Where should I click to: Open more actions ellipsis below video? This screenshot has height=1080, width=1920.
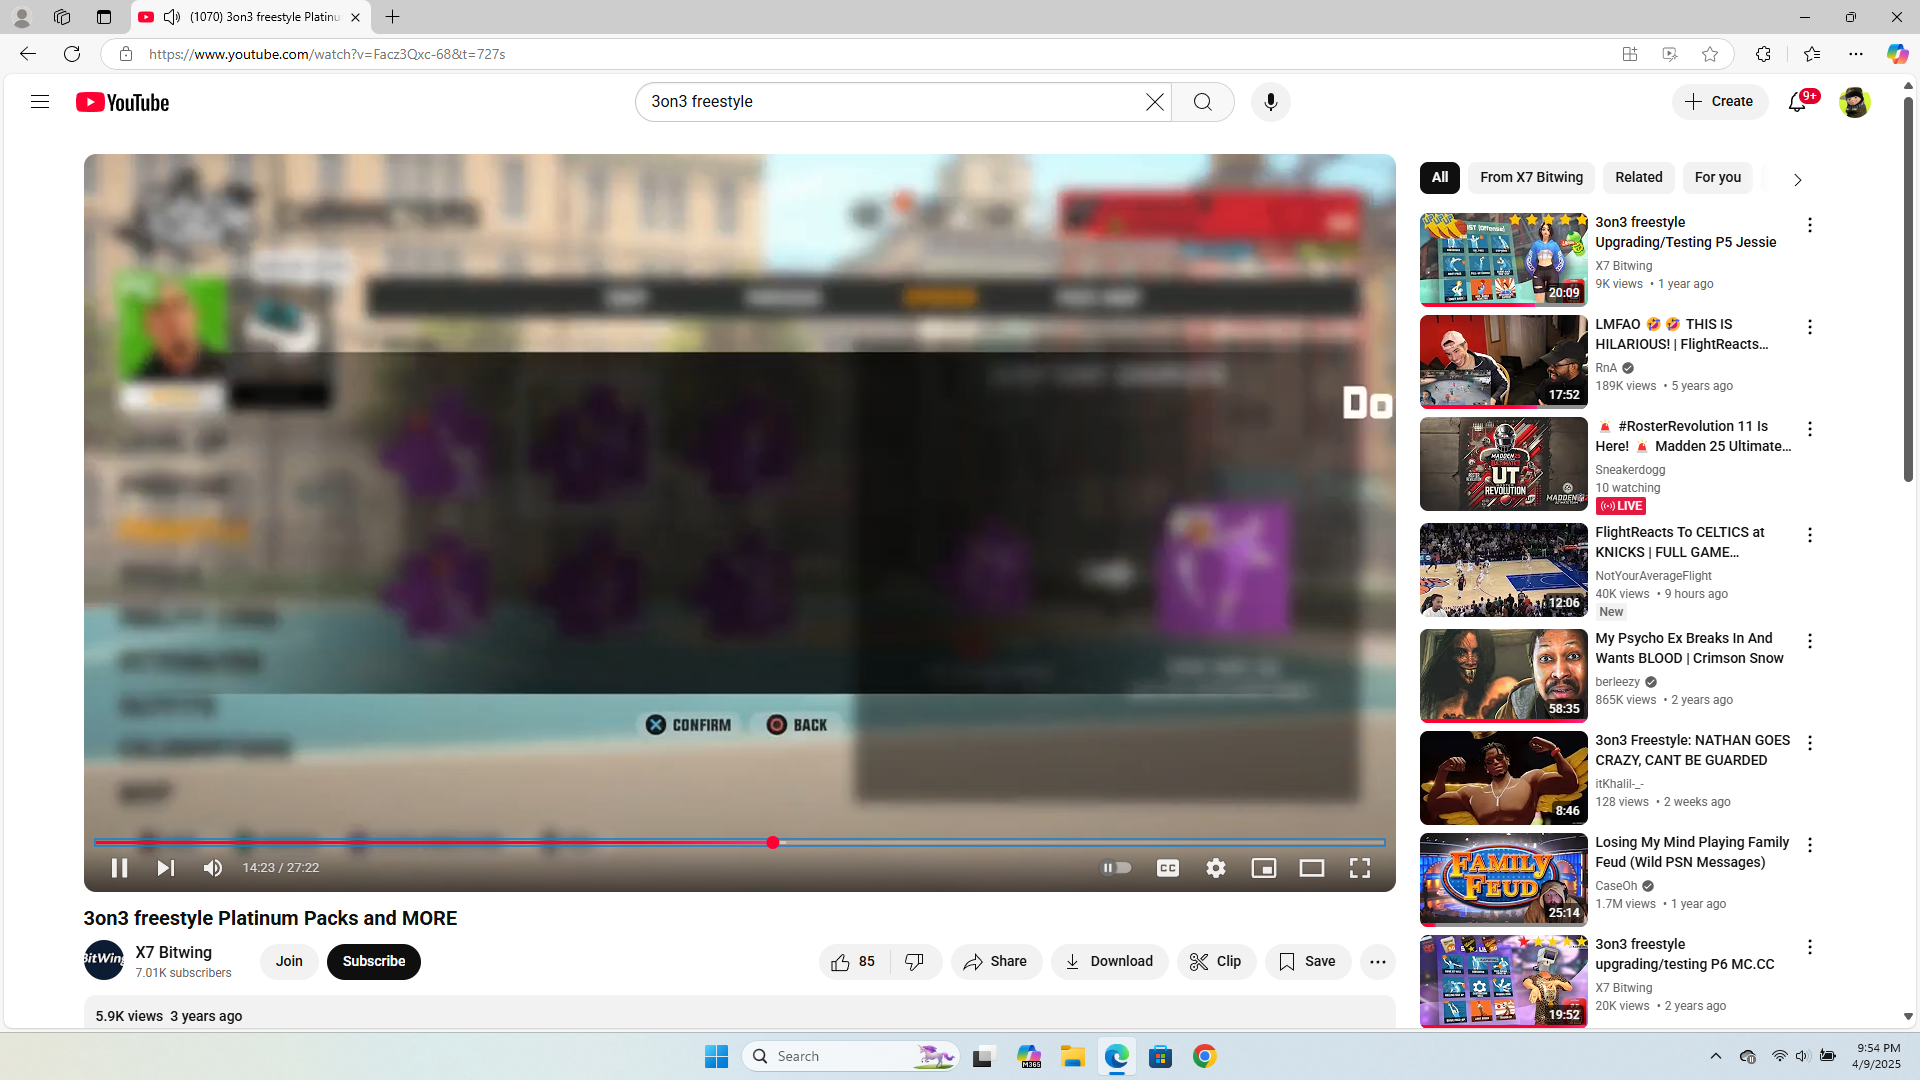(x=1378, y=962)
